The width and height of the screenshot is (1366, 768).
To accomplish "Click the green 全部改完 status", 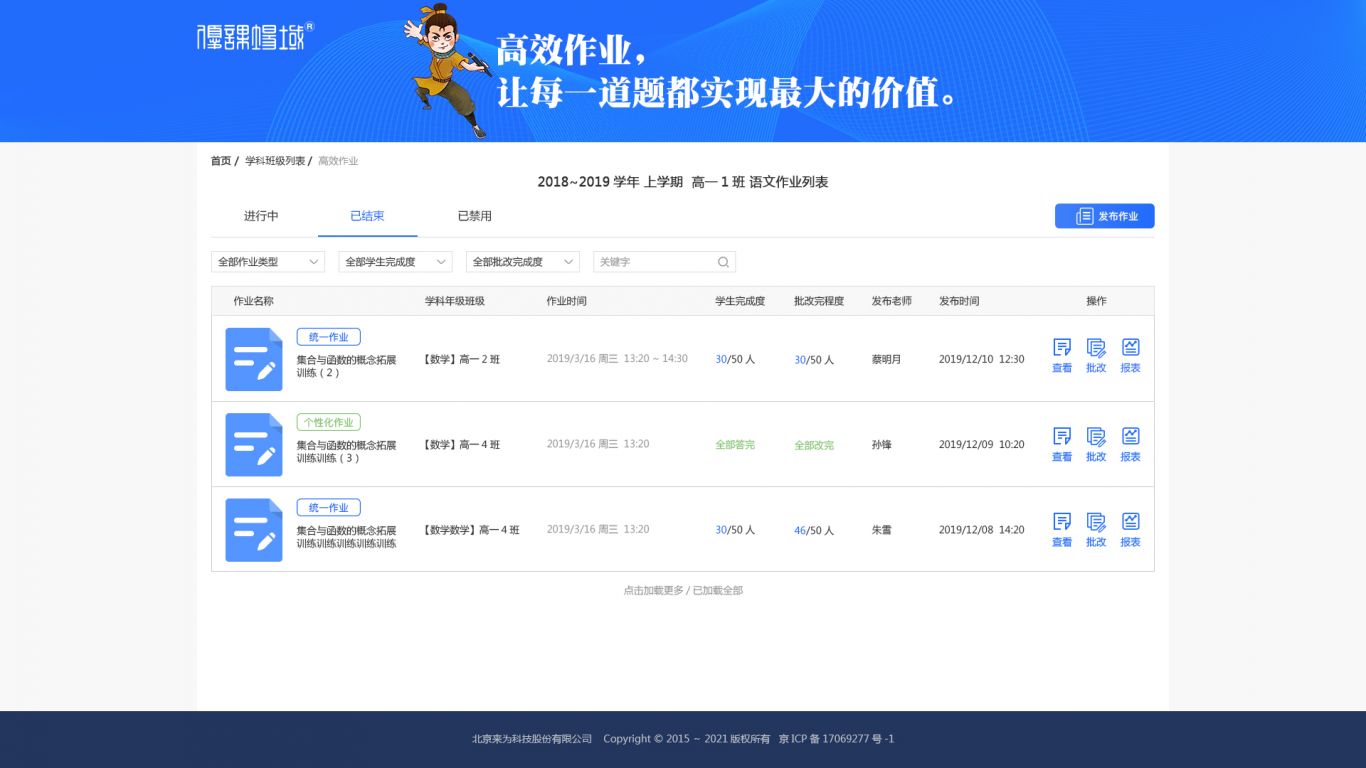I will point(814,445).
